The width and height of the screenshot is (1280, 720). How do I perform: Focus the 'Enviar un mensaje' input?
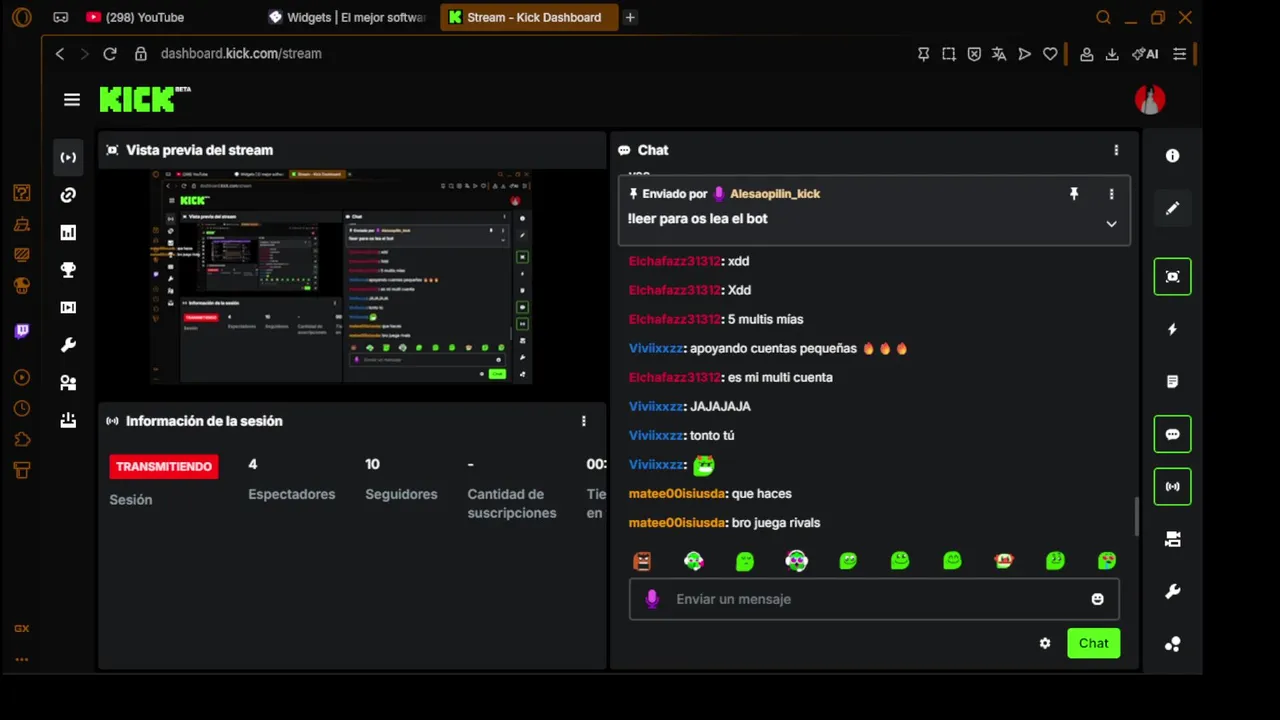874,599
